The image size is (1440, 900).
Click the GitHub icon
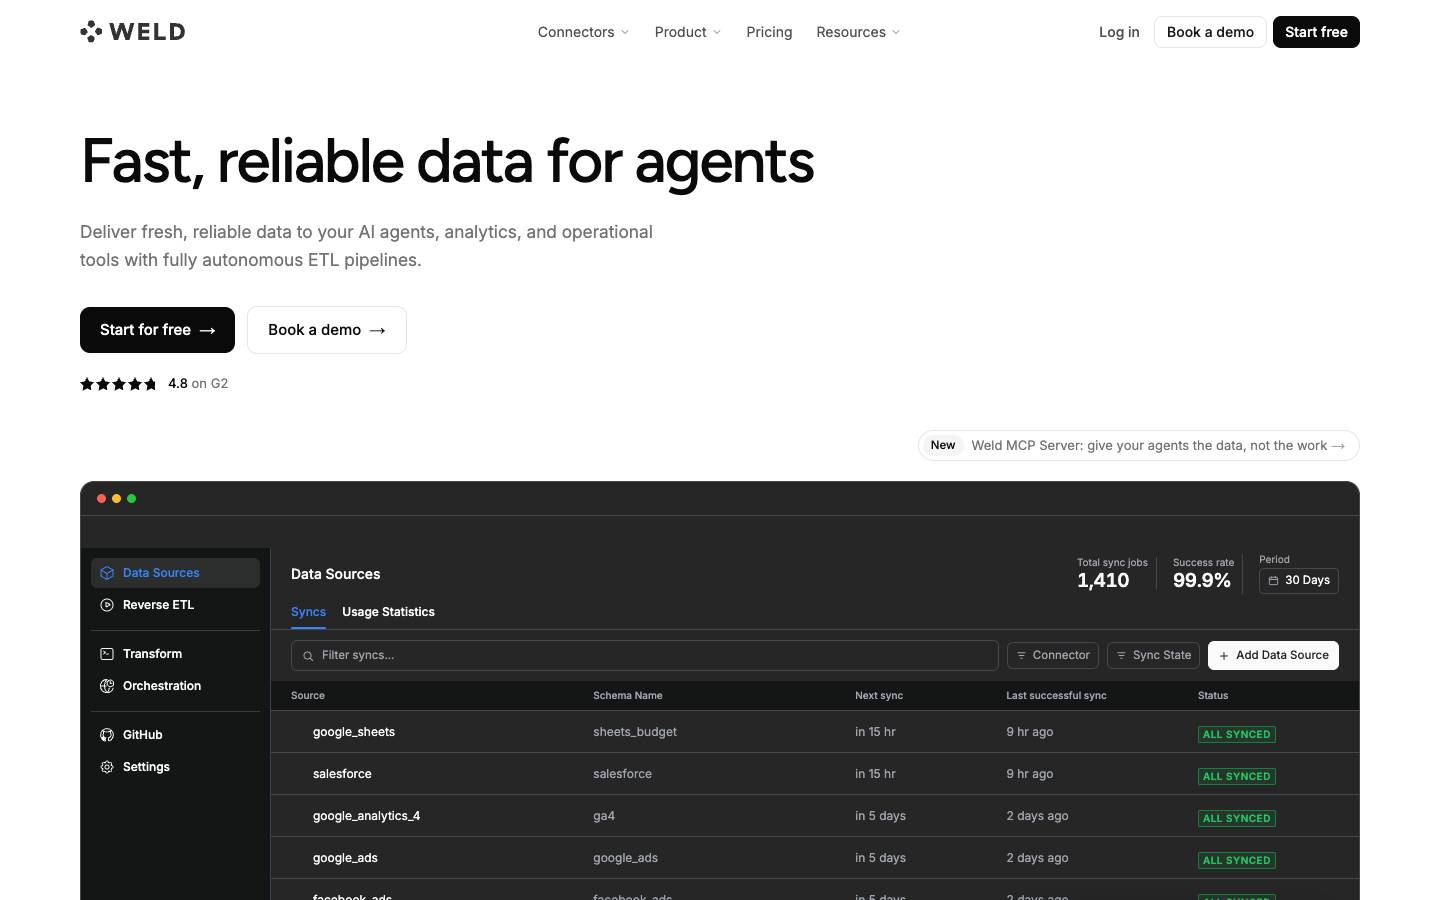[107, 735]
